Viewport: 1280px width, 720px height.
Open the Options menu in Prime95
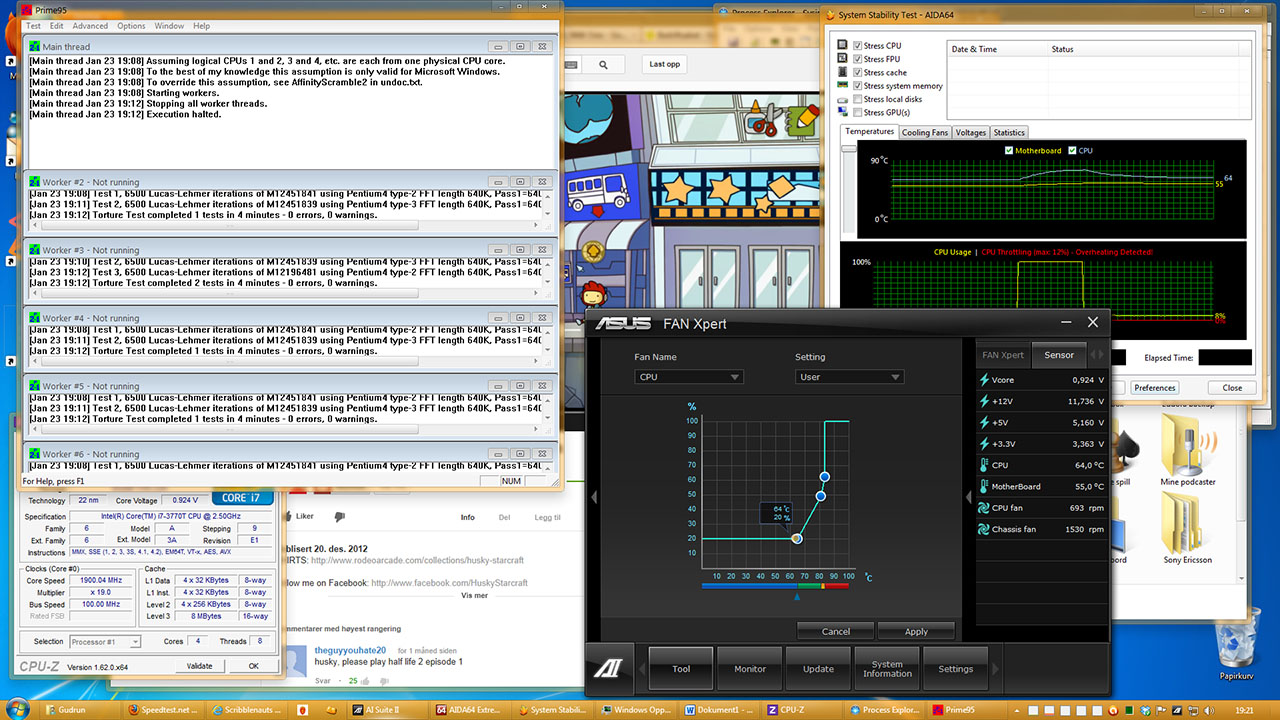pos(131,26)
